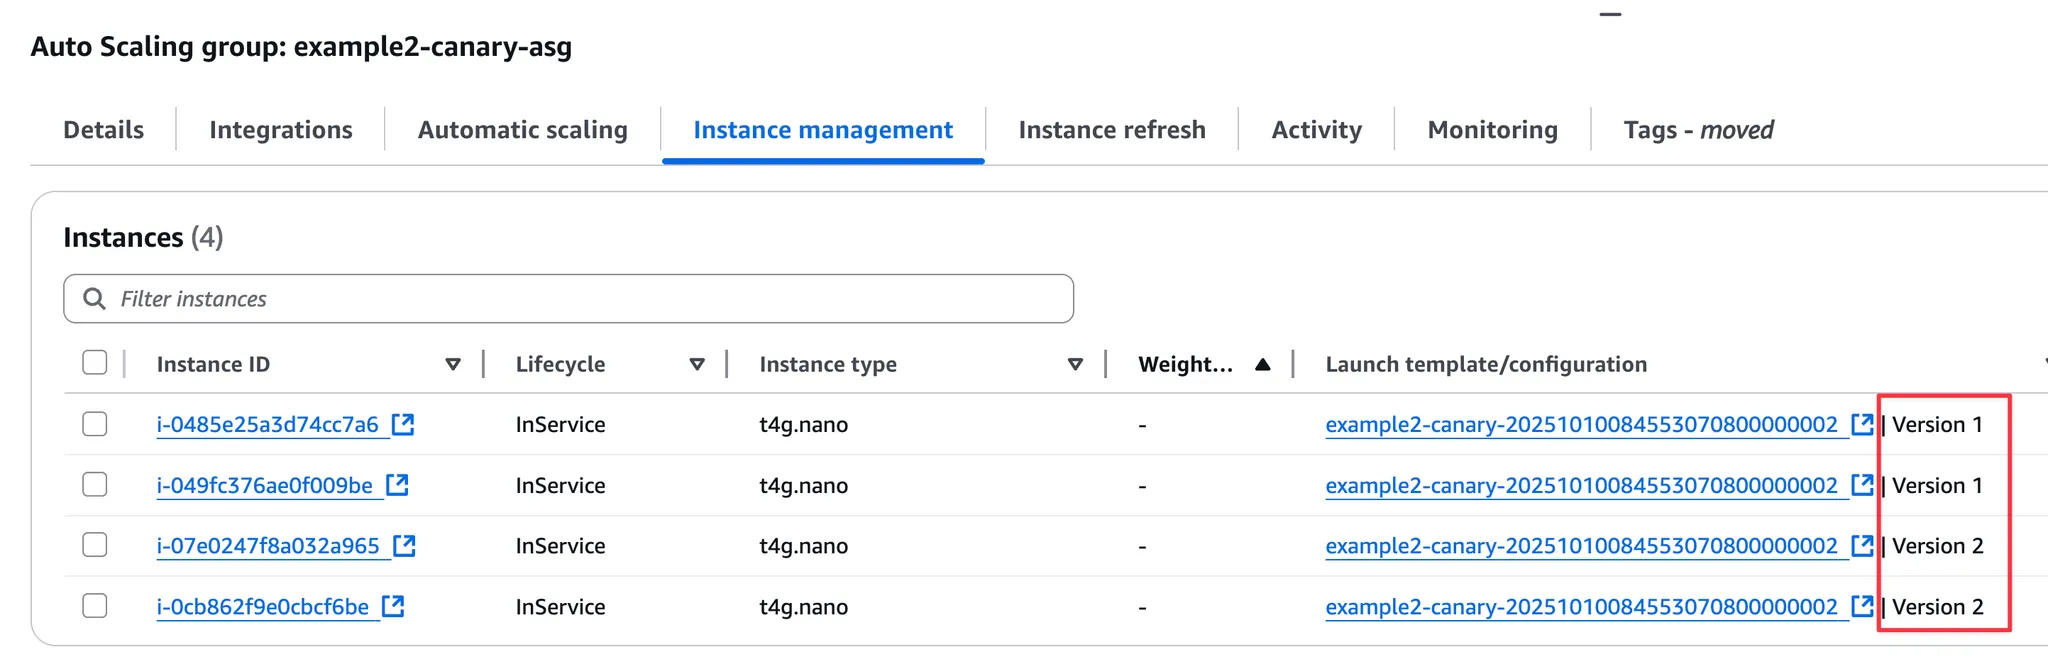Switch to the Instance refresh tab
2048x671 pixels.
click(x=1112, y=130)
